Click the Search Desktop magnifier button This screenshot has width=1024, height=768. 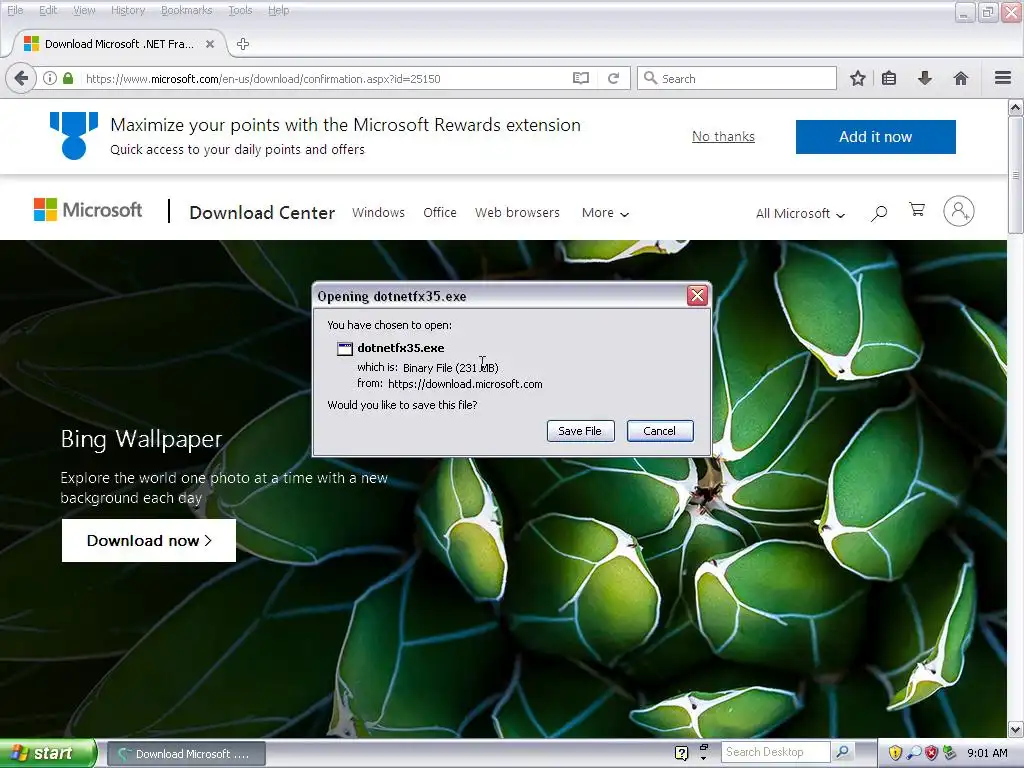click(x=842, y=752)
